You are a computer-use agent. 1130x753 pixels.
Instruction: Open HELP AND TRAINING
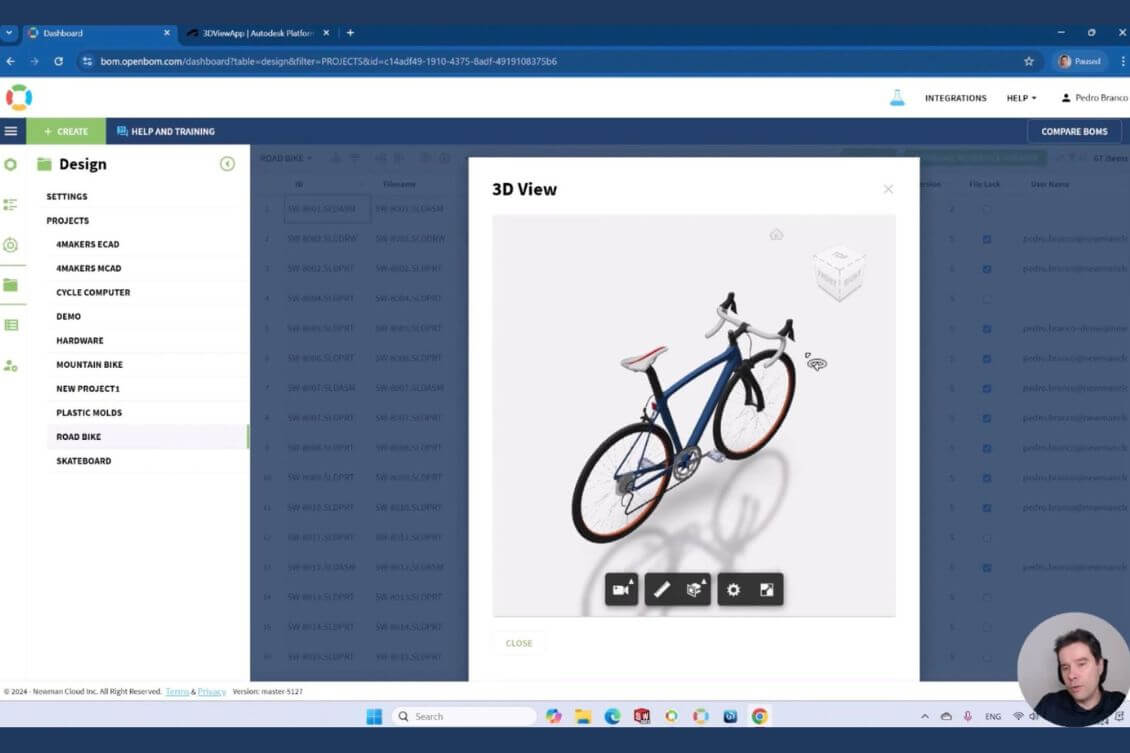(x=166, y=131)
